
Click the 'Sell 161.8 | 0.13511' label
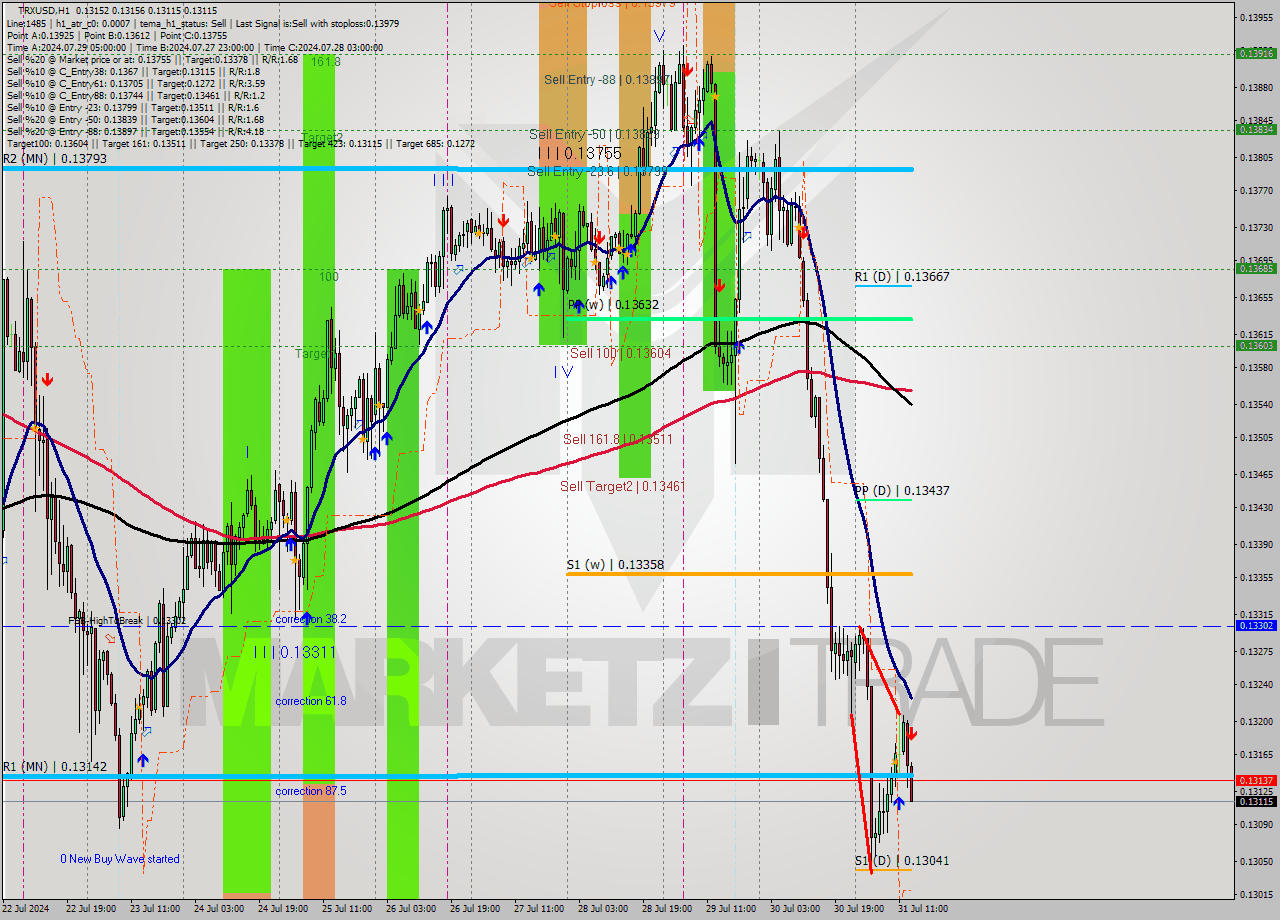click(617, 439)
